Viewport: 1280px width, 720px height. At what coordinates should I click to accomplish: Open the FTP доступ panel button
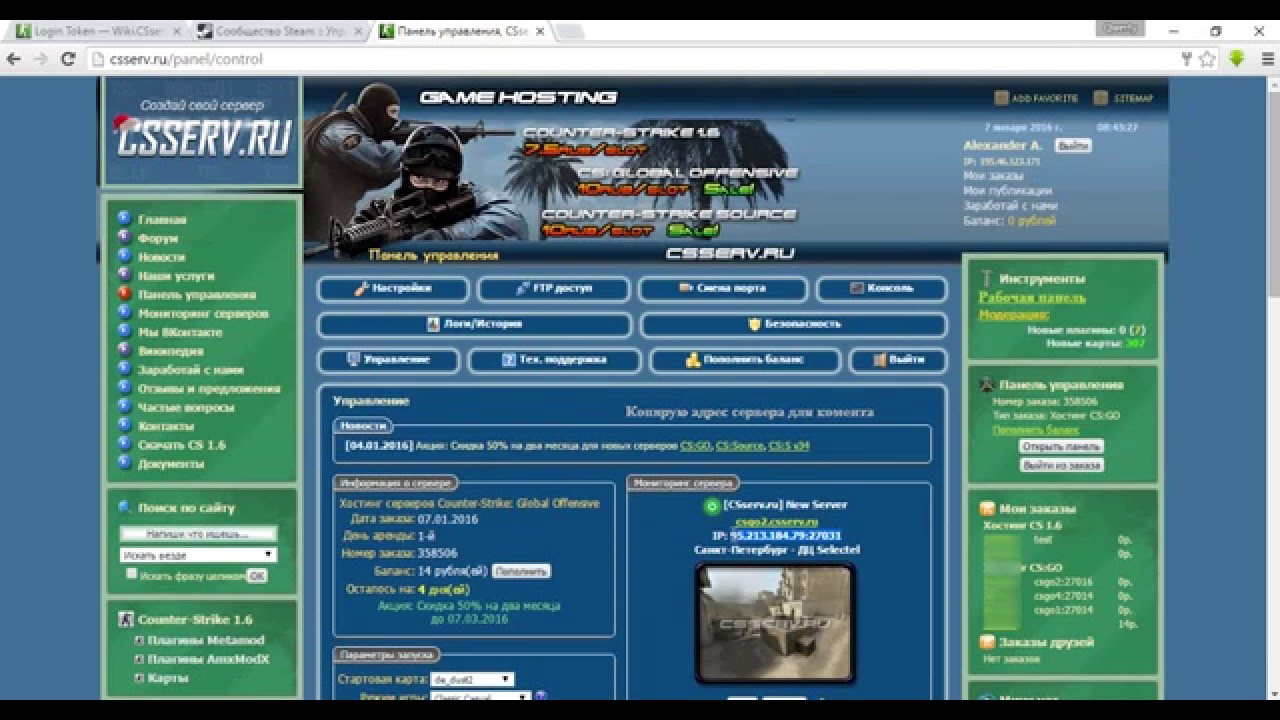coord(554,288)
